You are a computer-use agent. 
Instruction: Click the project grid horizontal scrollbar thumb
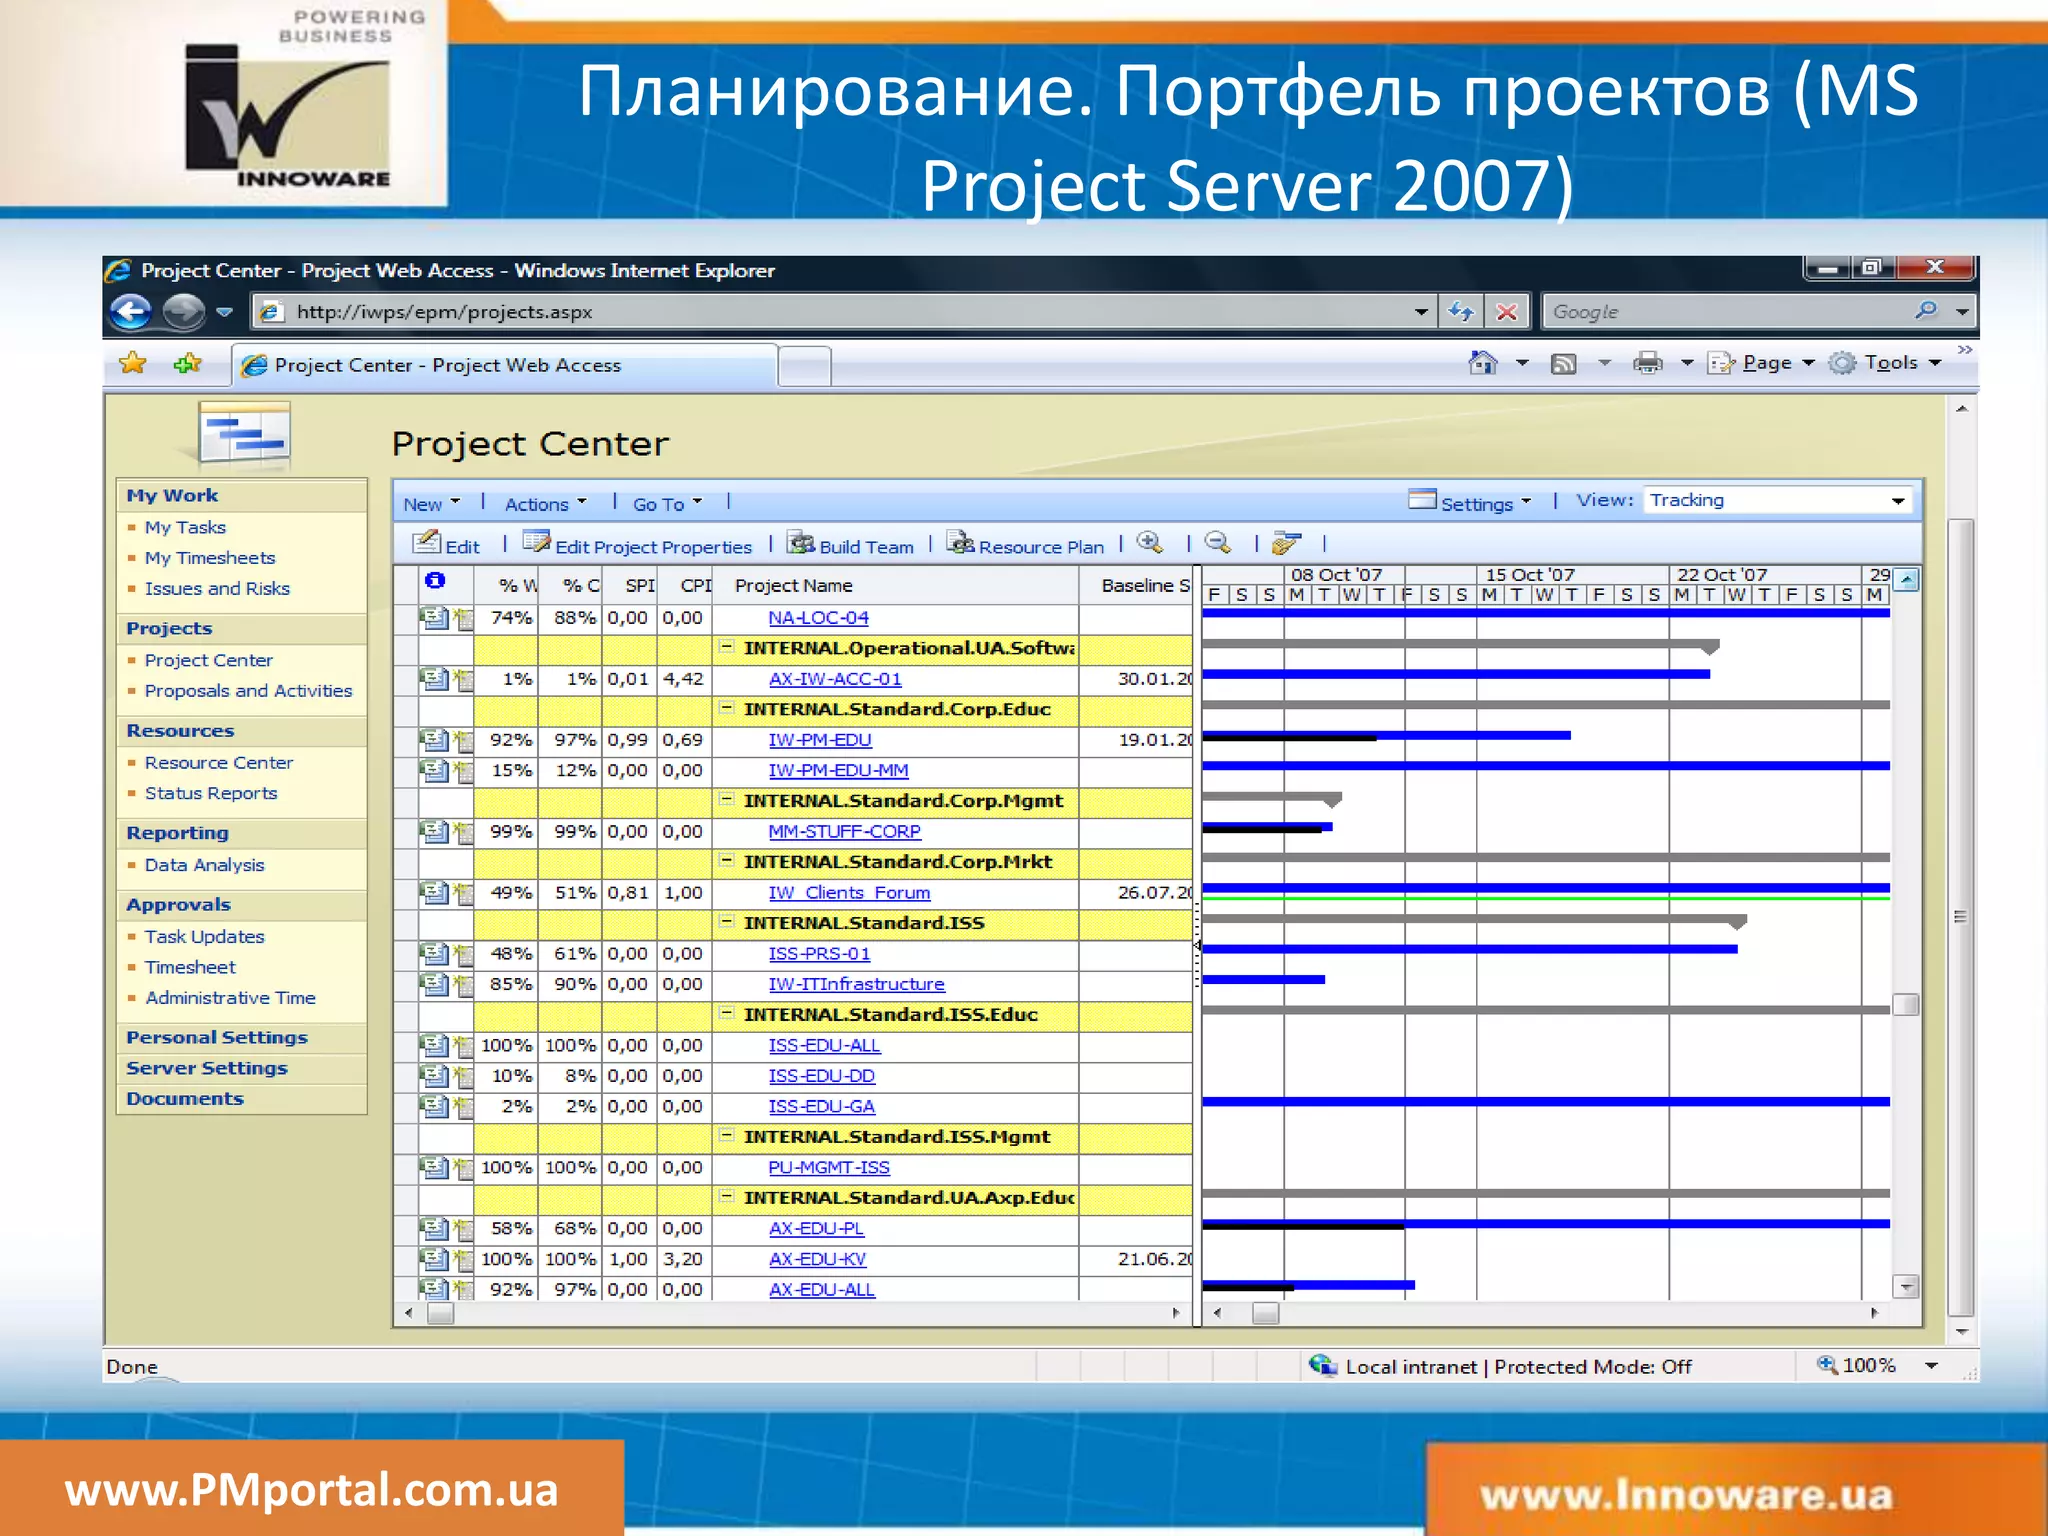coord(440,1313)
